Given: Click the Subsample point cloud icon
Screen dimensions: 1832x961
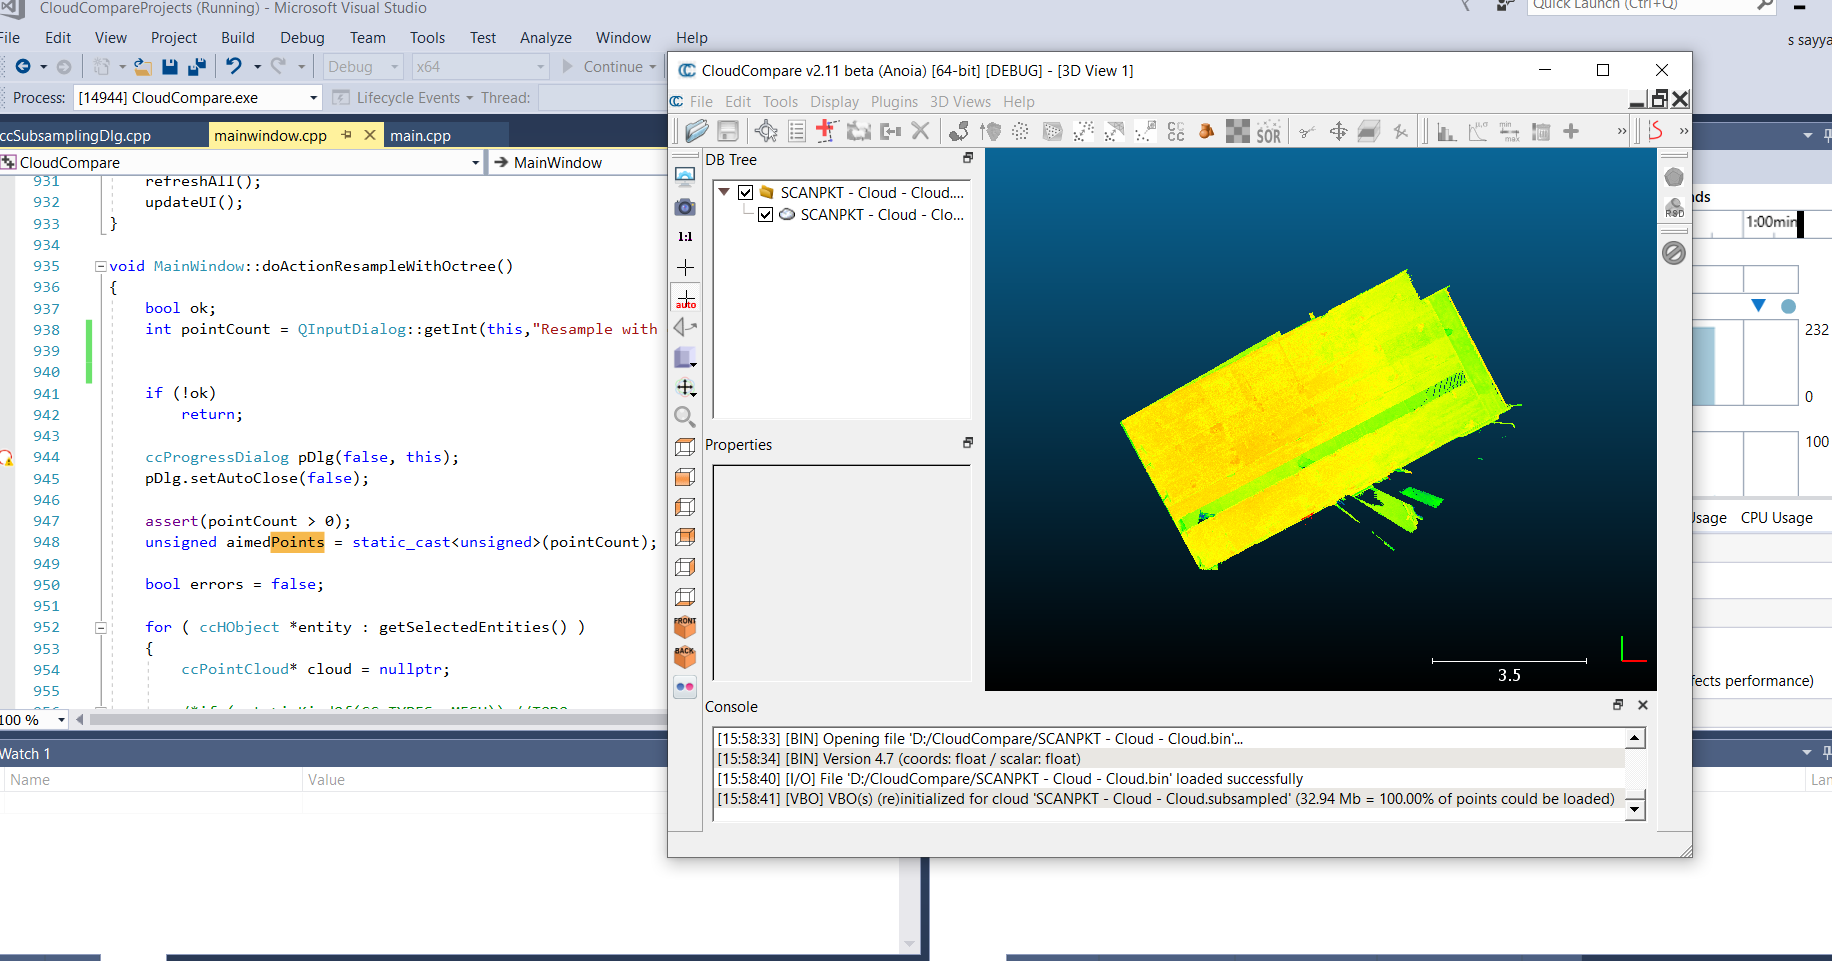Looking at the screenshot, I should pos(1020,131).
